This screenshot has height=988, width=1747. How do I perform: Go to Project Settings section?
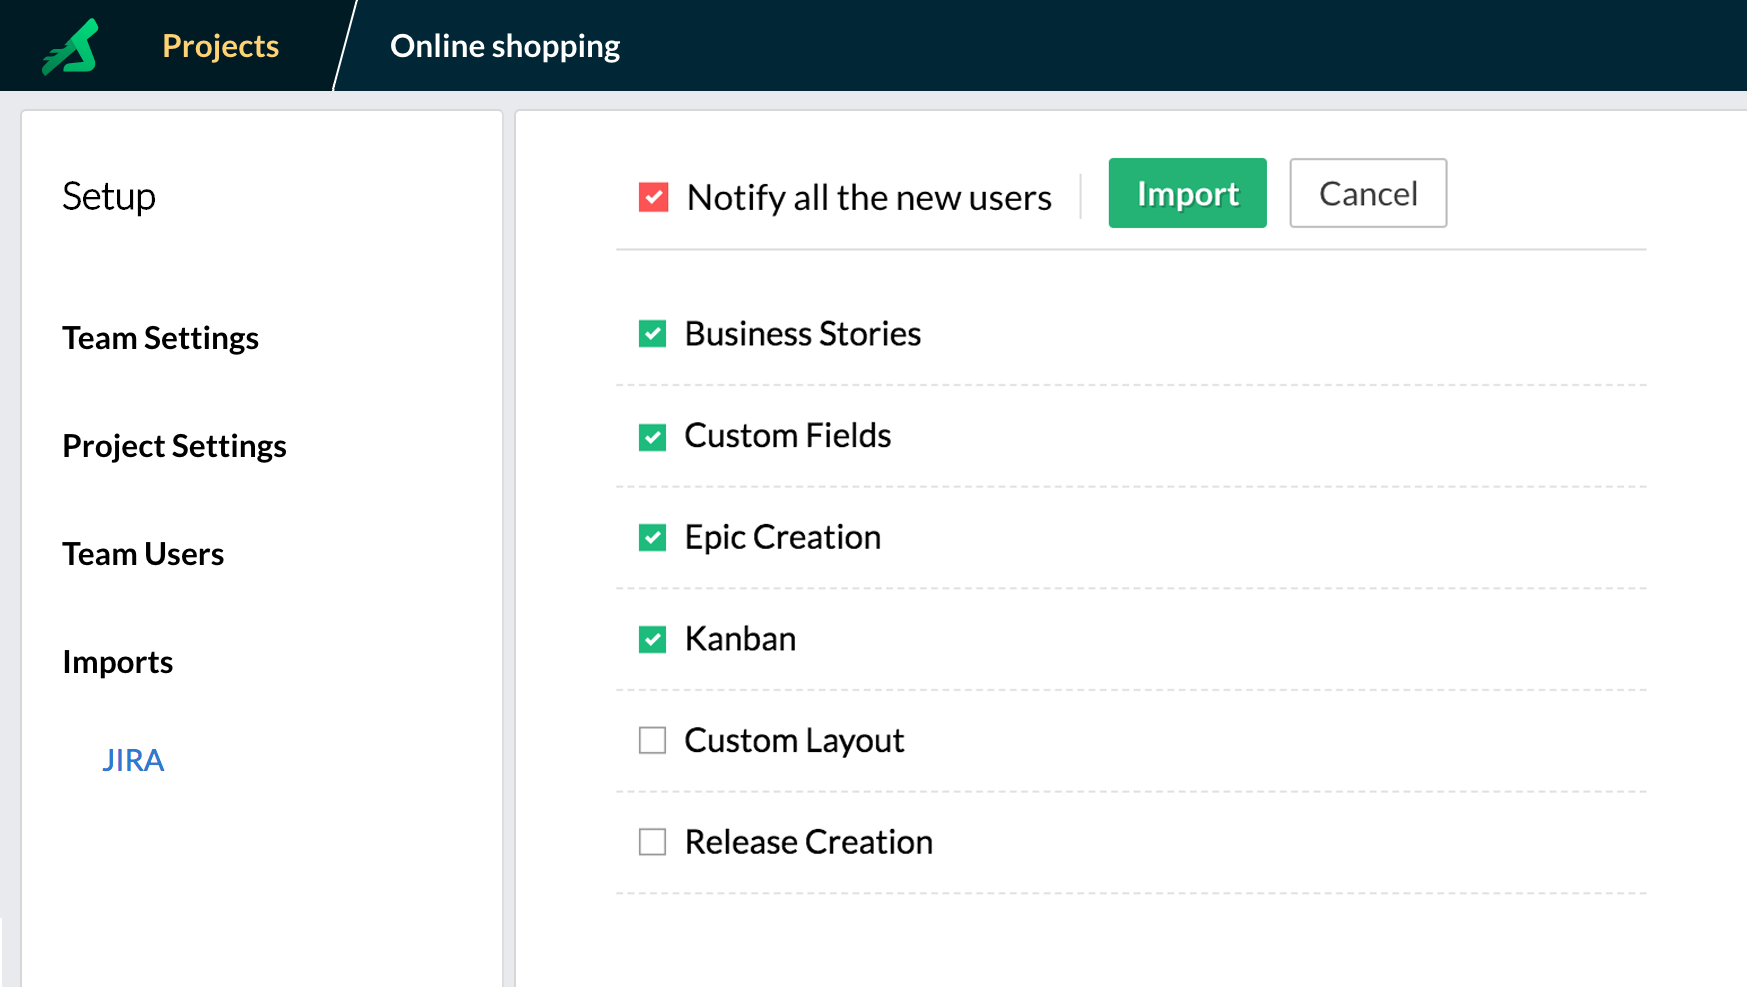click(x=174, y=446)
